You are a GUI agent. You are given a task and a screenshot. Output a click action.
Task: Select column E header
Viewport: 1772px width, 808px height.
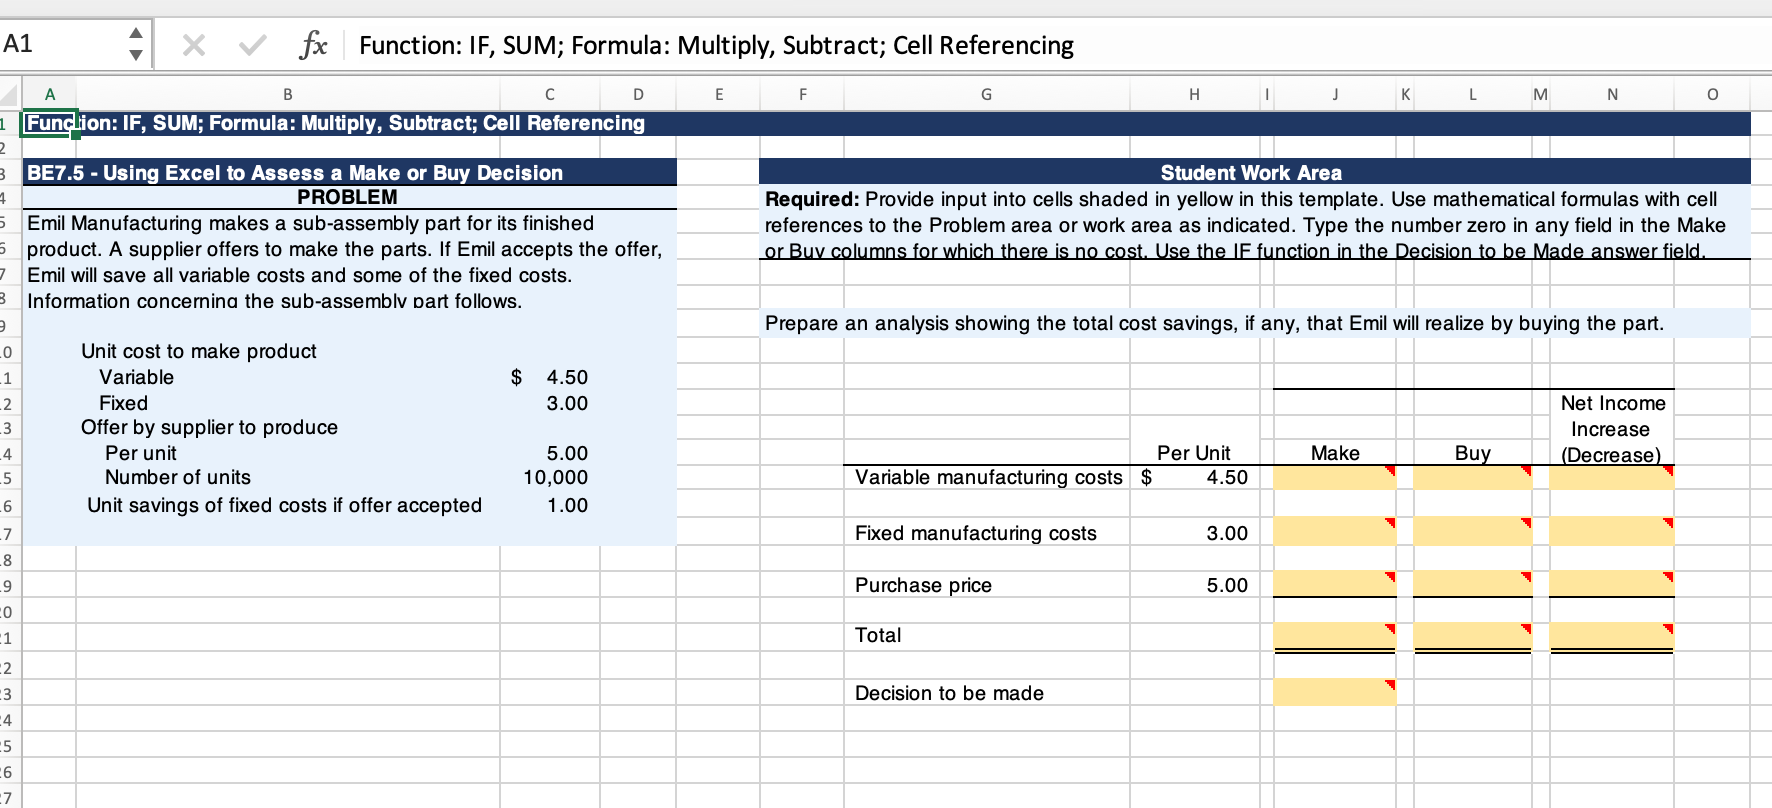718,95
